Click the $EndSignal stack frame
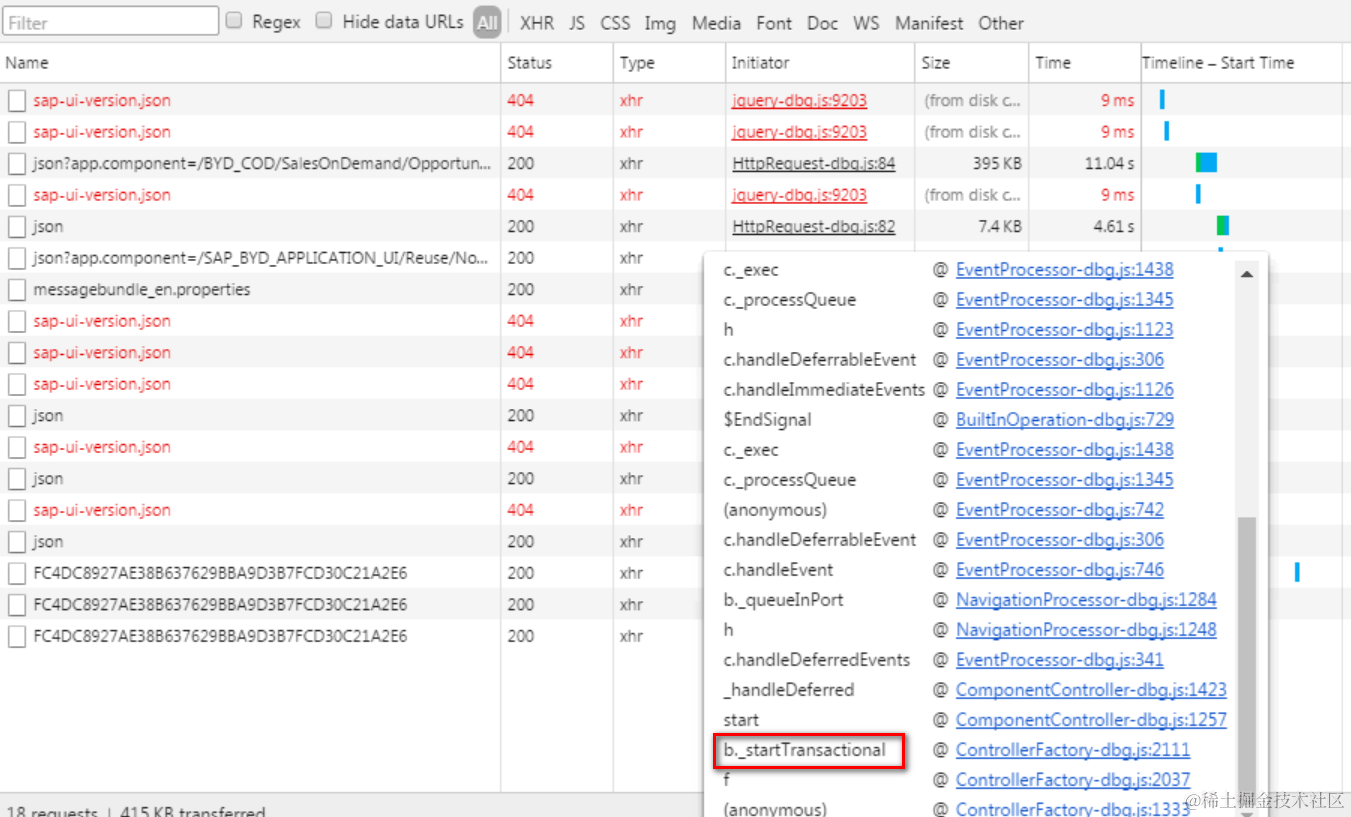Image resolution: width=1351 pixels, height=817 pixels. click(x=767, y=419)
